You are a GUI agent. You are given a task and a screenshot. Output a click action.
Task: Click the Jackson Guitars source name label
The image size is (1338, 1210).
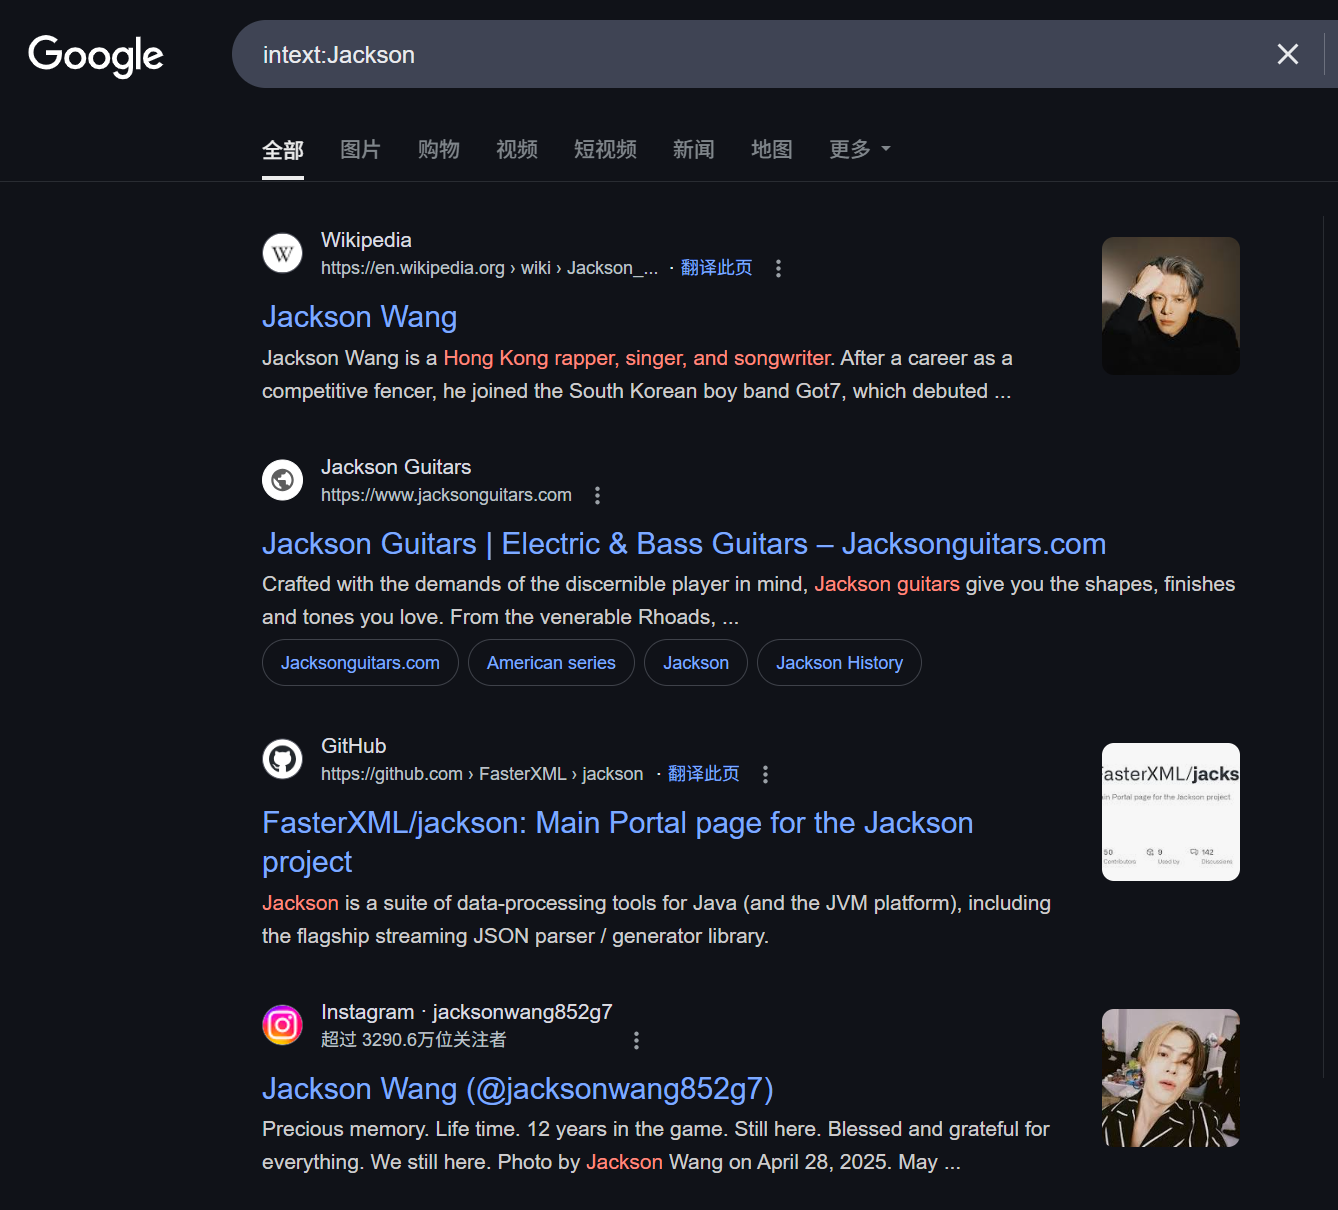coord(396,467)
